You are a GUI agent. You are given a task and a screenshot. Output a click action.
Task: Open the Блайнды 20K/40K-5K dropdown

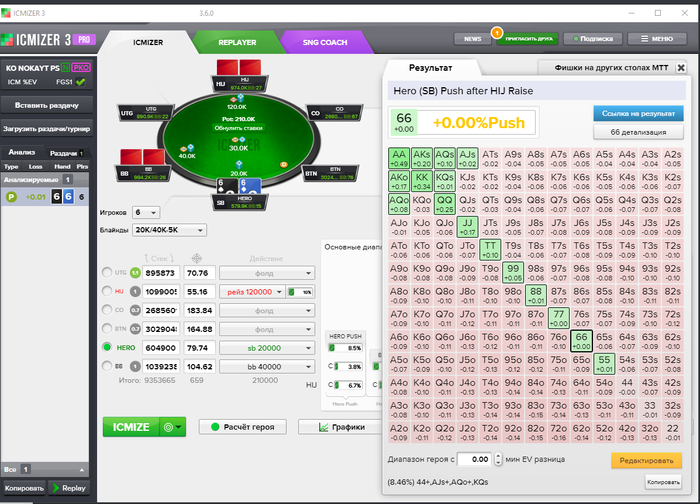pyautogui.click(x=169, y=230)
